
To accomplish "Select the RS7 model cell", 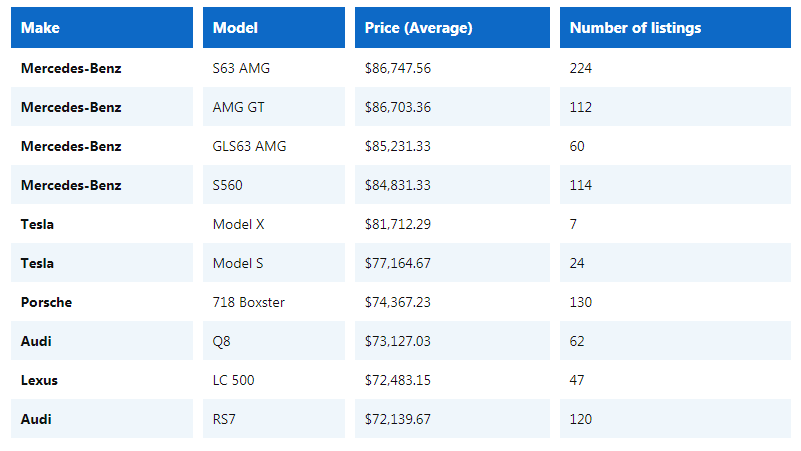I will (x=274, y=419).
